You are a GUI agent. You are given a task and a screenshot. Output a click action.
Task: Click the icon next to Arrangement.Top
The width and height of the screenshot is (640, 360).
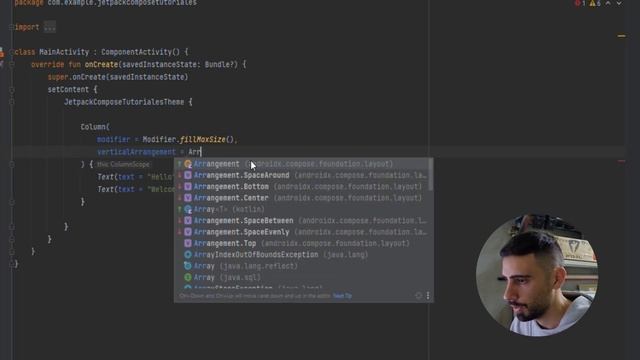pos(188,244)
